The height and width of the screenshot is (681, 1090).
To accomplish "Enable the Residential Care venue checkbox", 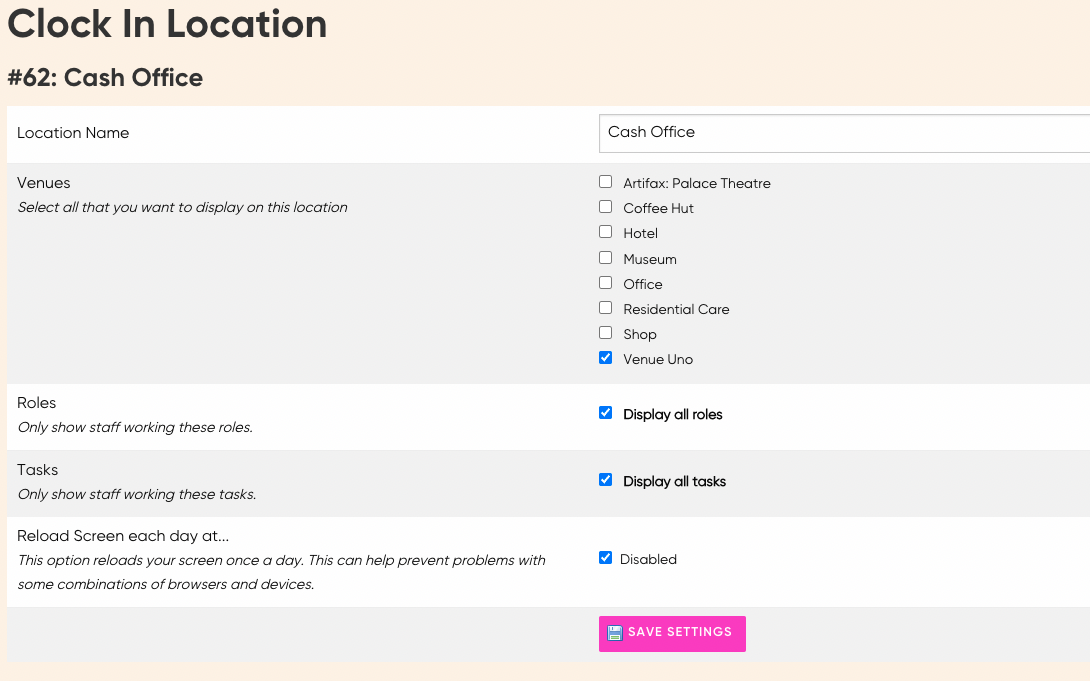I will point(605,308).
